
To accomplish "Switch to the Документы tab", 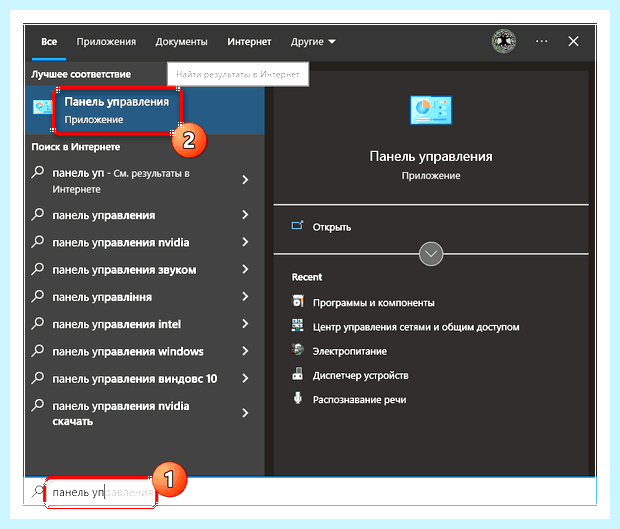I will [181, 42].
